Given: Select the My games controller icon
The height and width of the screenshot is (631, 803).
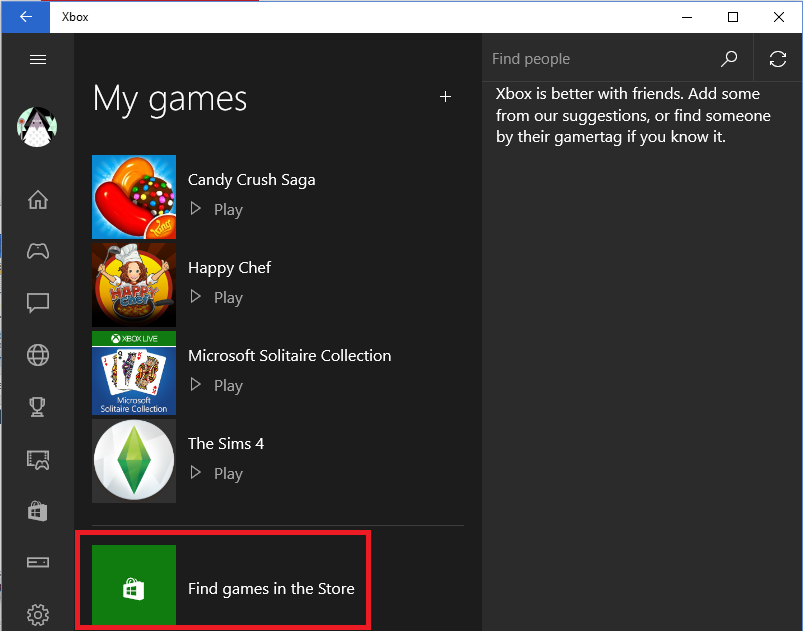Looking at the screenshot, I should (37, 251).
